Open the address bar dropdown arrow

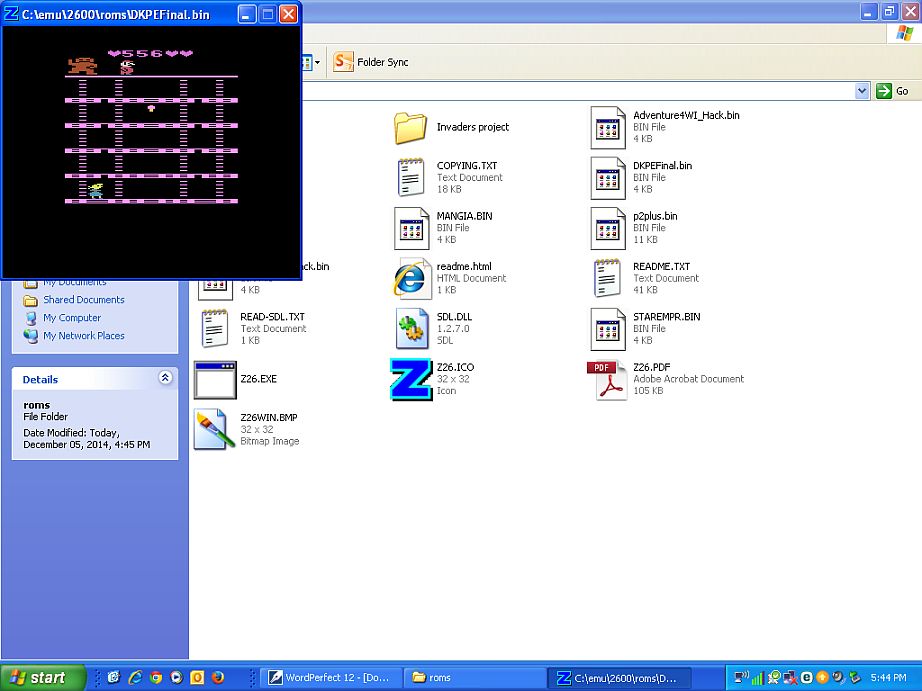[862, 91]
